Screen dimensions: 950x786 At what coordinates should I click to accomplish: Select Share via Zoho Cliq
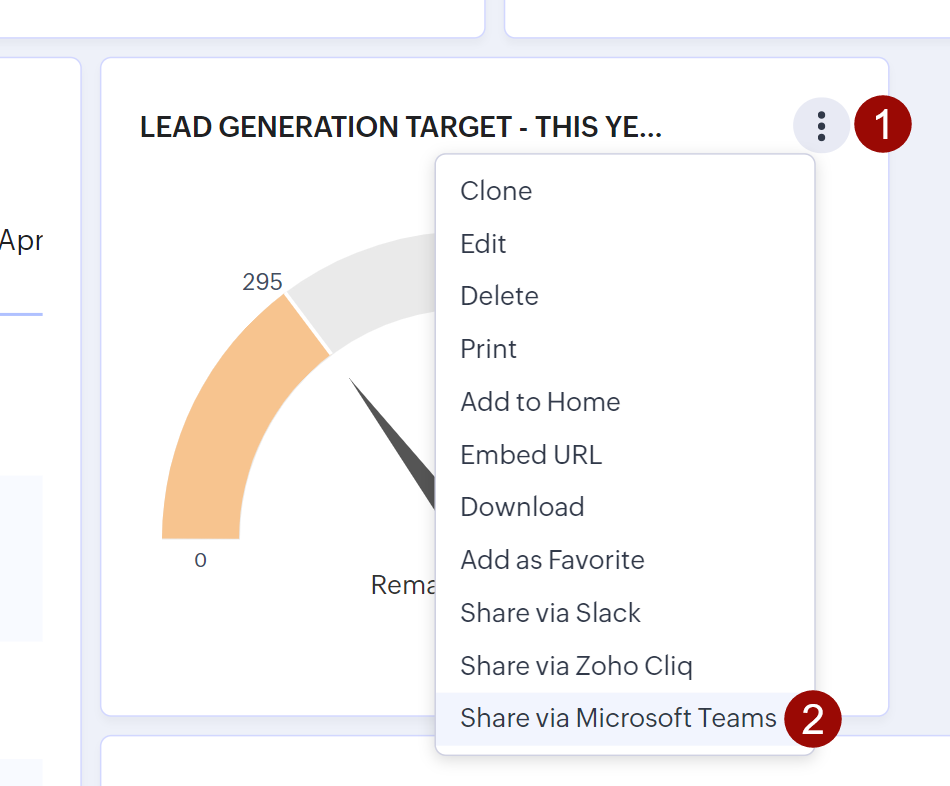576,666
